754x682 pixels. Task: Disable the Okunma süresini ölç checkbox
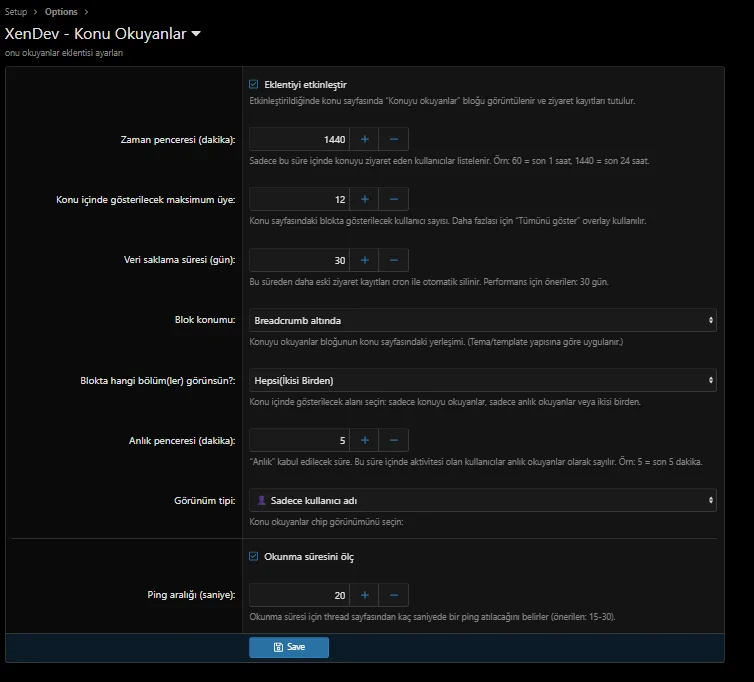click(254, 557)
